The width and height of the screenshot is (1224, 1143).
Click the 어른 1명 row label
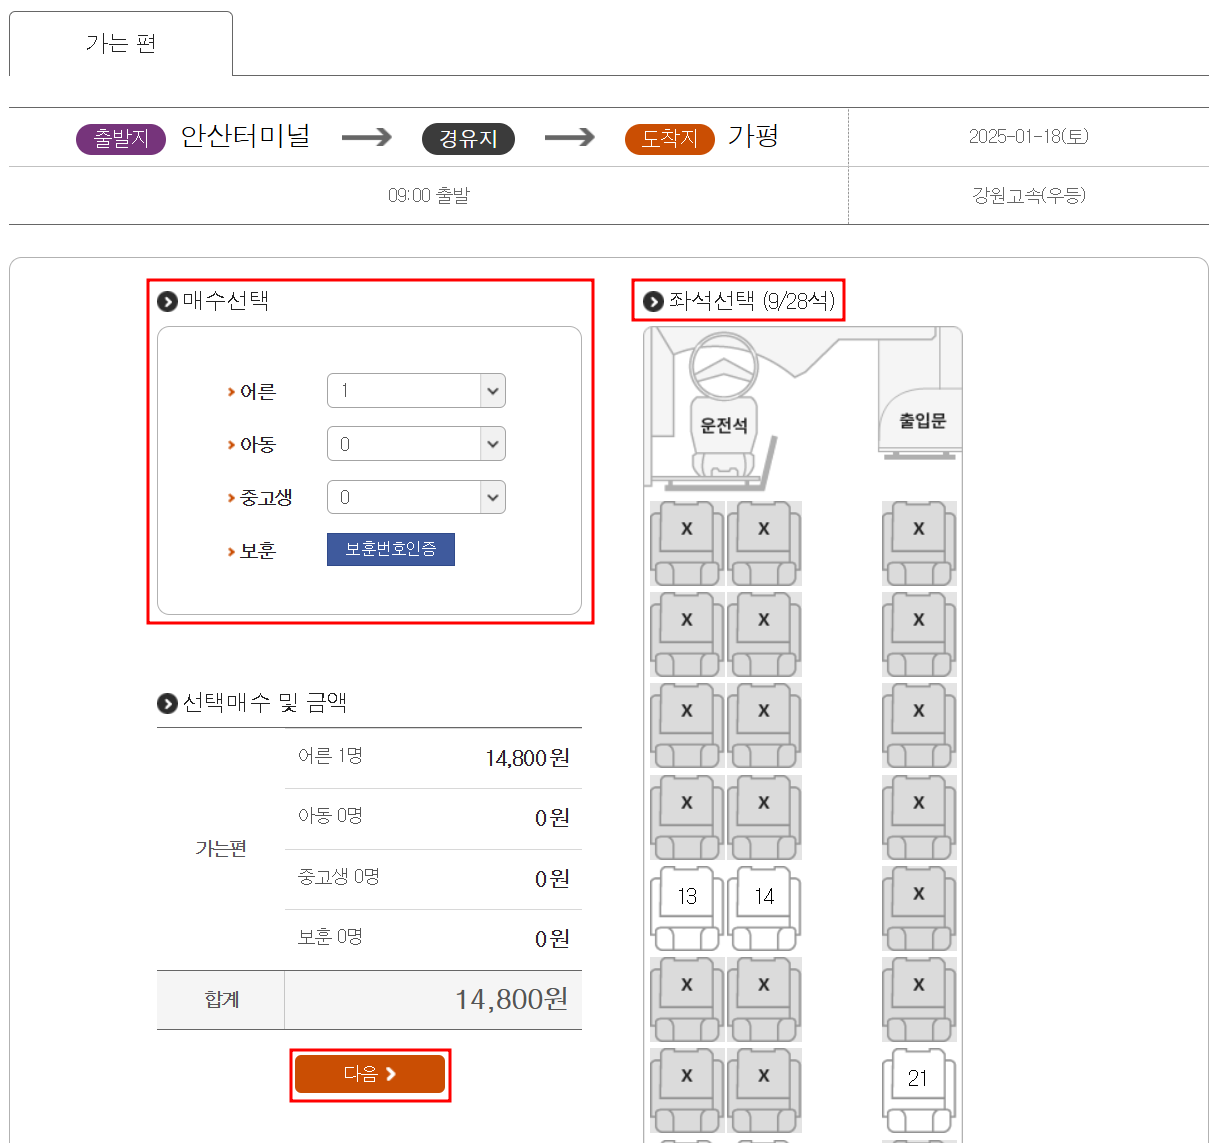[x=330, y=756]
